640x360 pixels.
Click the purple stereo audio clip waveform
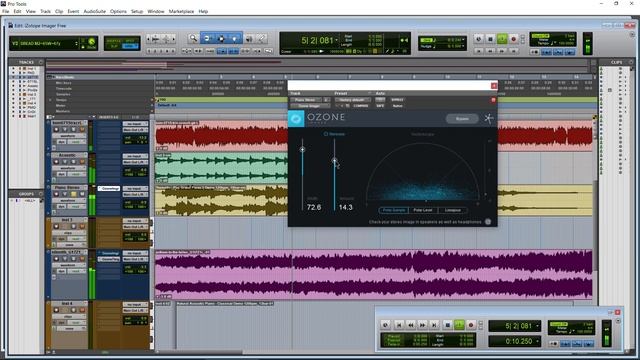click(x=373, y=274)
